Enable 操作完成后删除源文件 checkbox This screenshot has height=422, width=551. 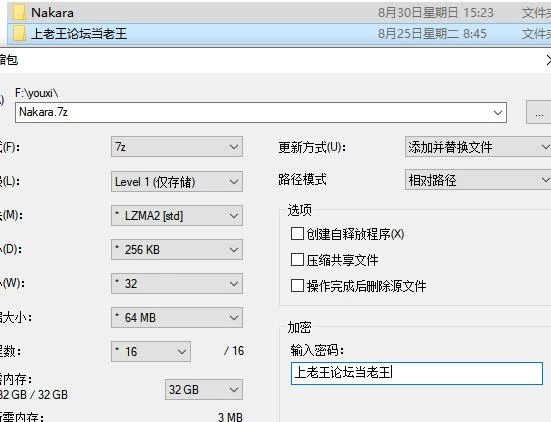pyautogui.click(x=297, y=286)
